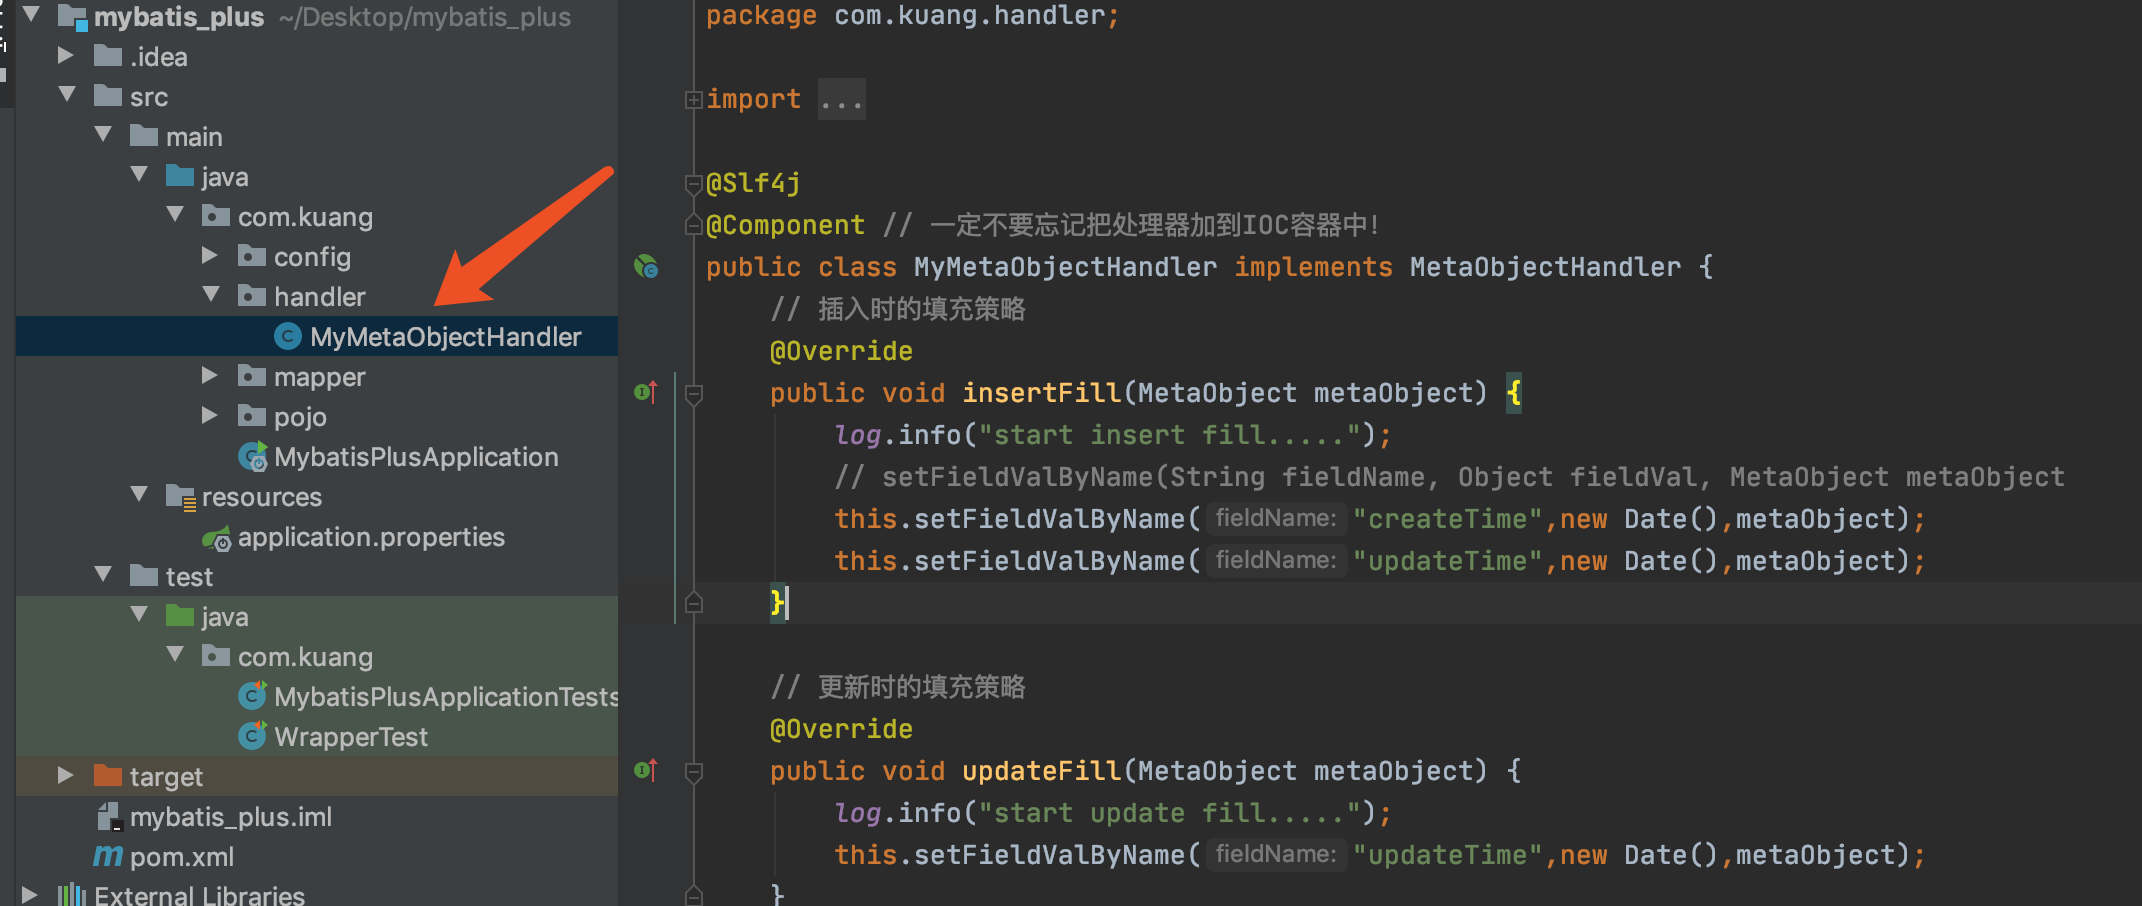Screen dimensions: 2142x906
Task: Click the test folder icon
Action: 144,576
